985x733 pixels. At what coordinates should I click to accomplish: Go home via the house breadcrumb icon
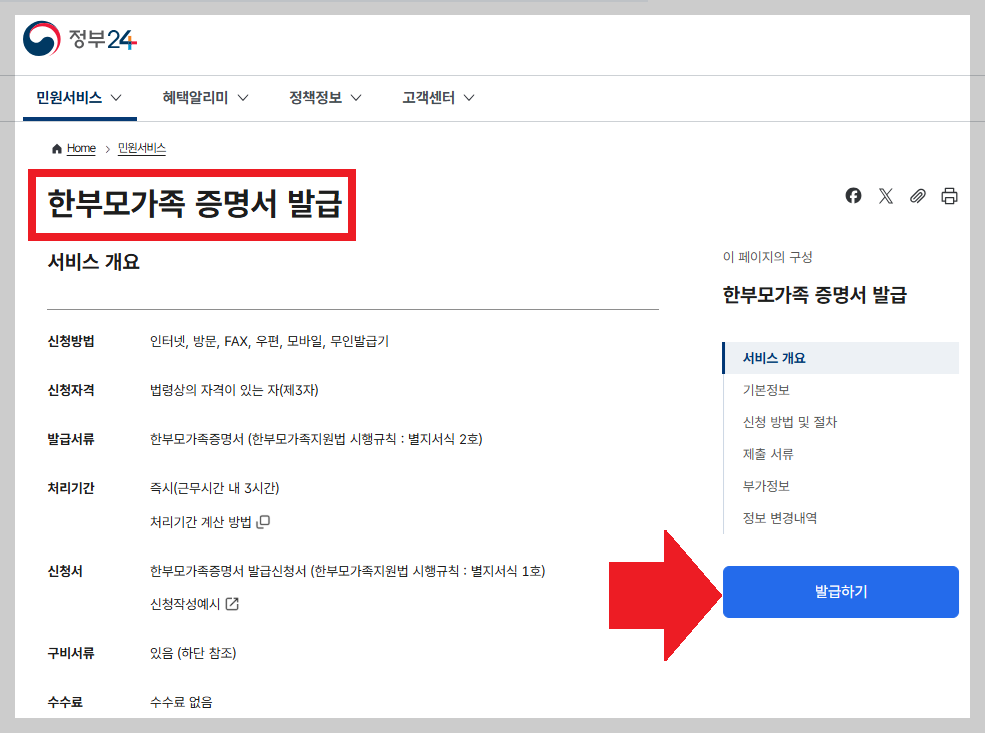click(x=57, y=148)
